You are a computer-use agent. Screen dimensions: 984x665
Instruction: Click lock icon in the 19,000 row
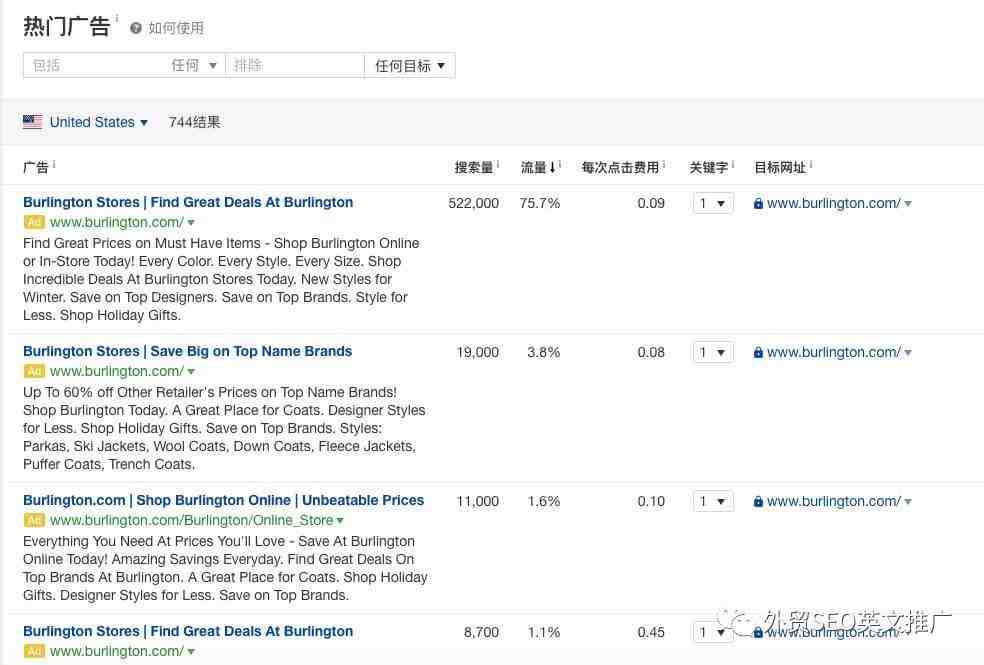point(758,353)
